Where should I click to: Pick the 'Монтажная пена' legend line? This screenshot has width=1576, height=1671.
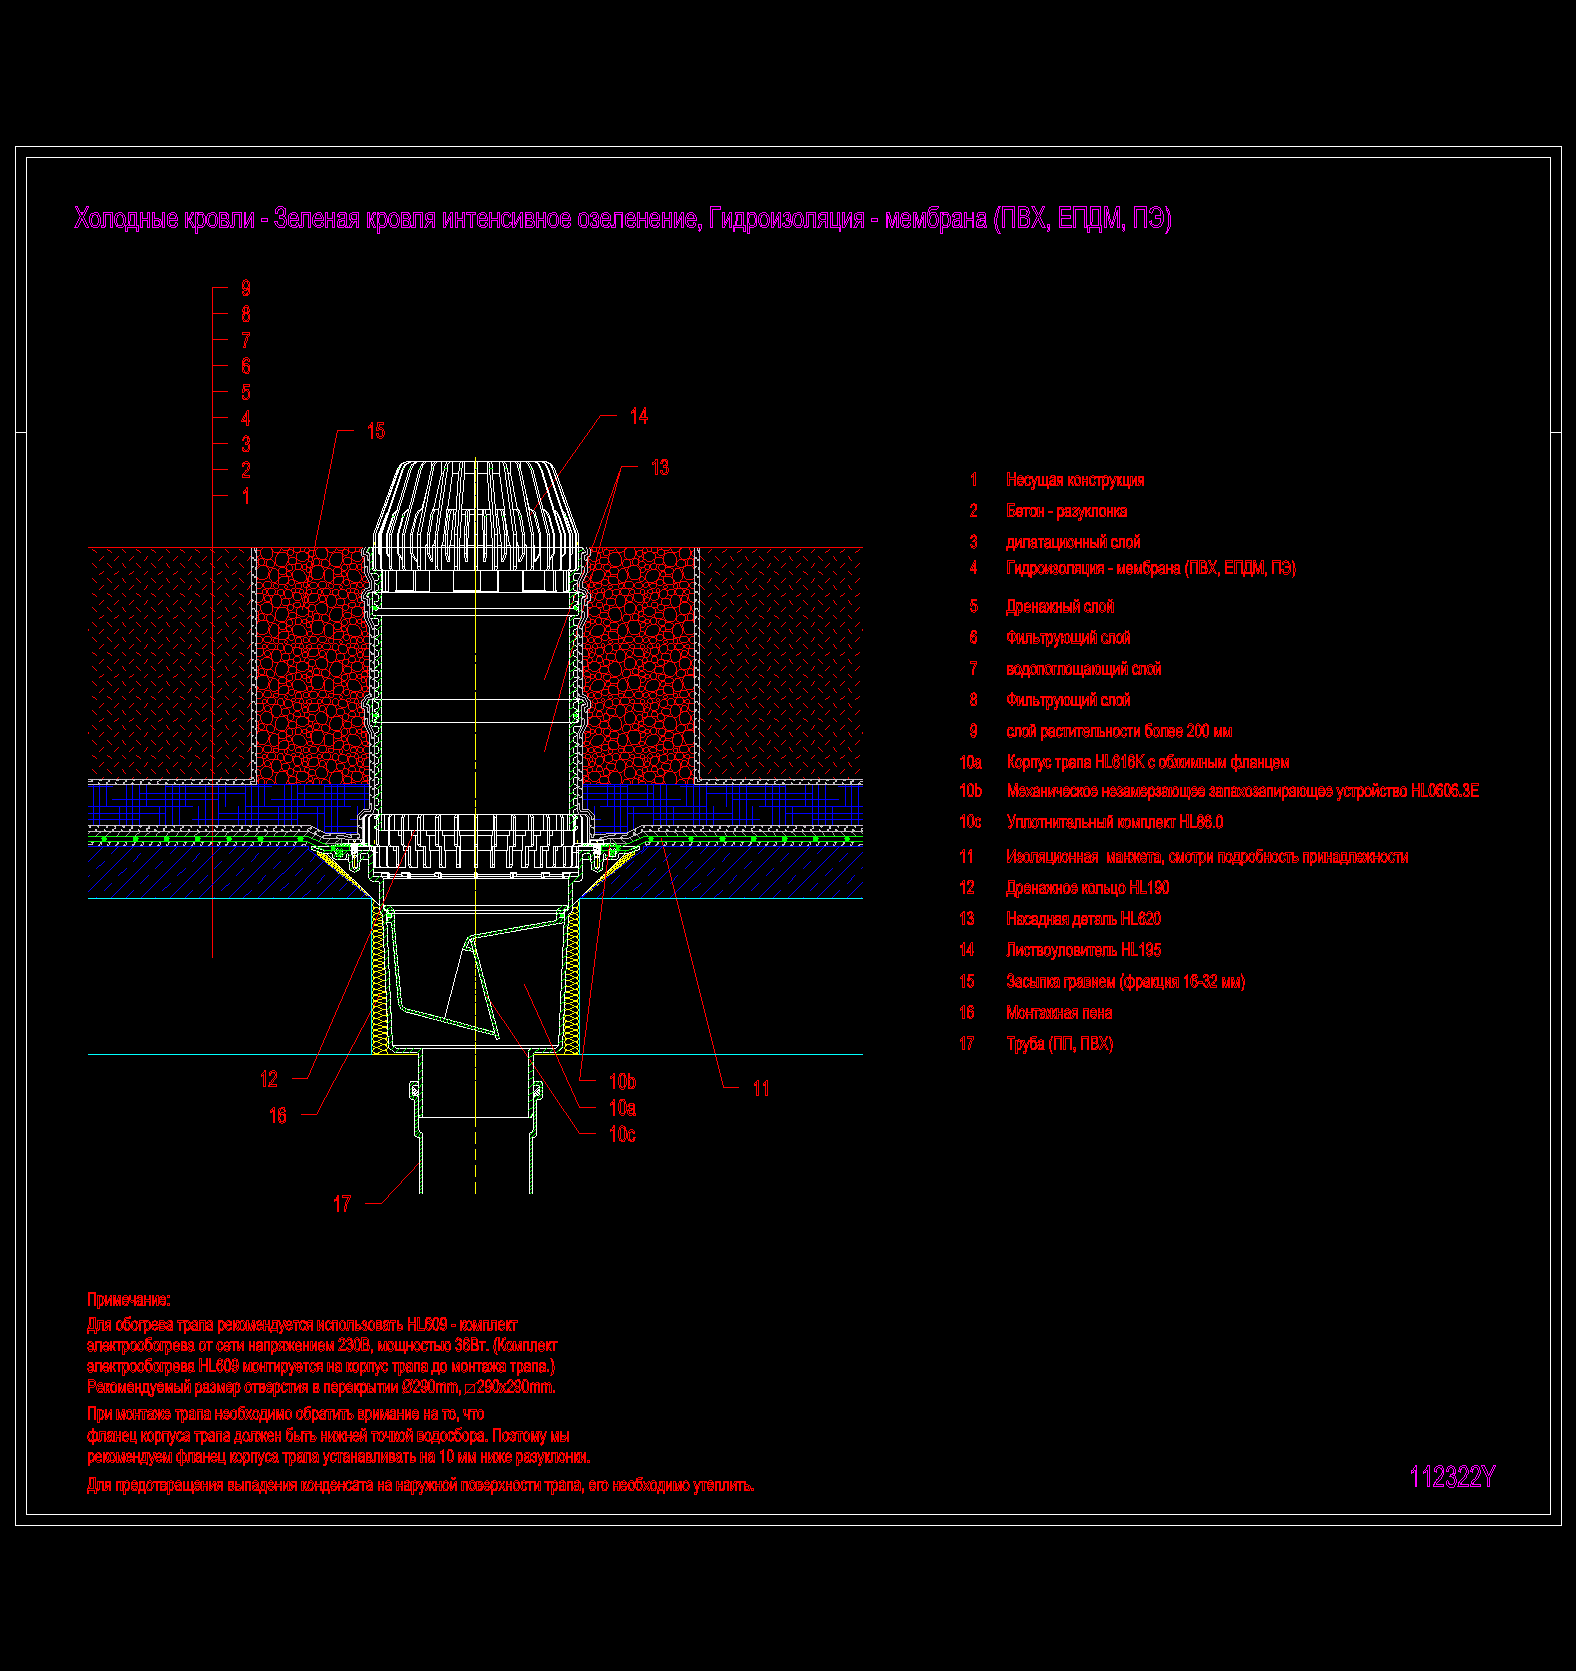click(1058, 1013)
